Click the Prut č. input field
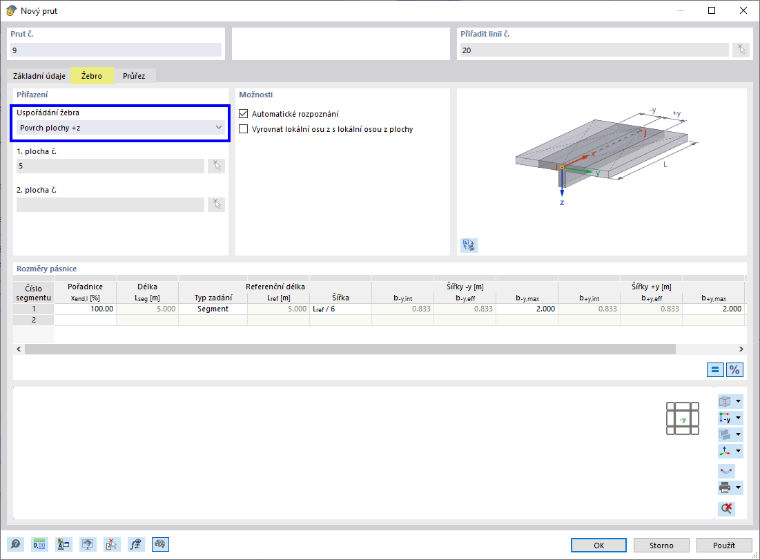Viewport: 760px width, 560px height. [116, 50]
